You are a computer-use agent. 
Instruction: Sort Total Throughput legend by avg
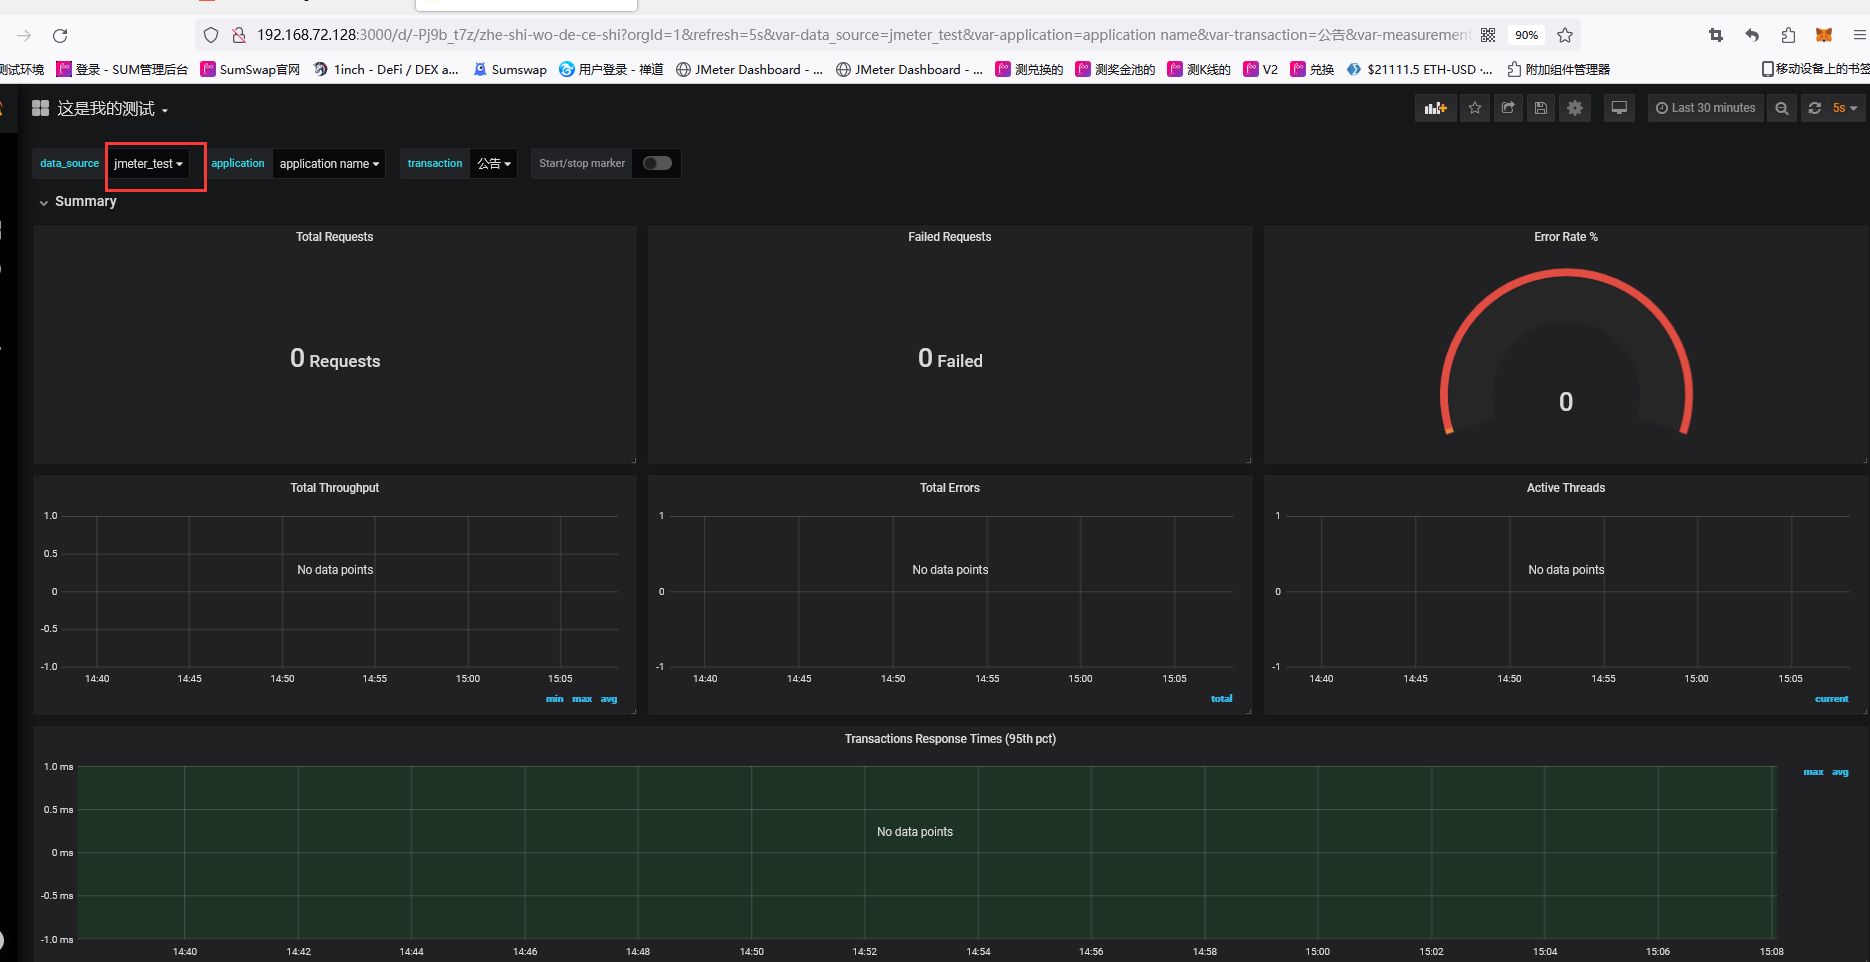[x=609, y=699]
